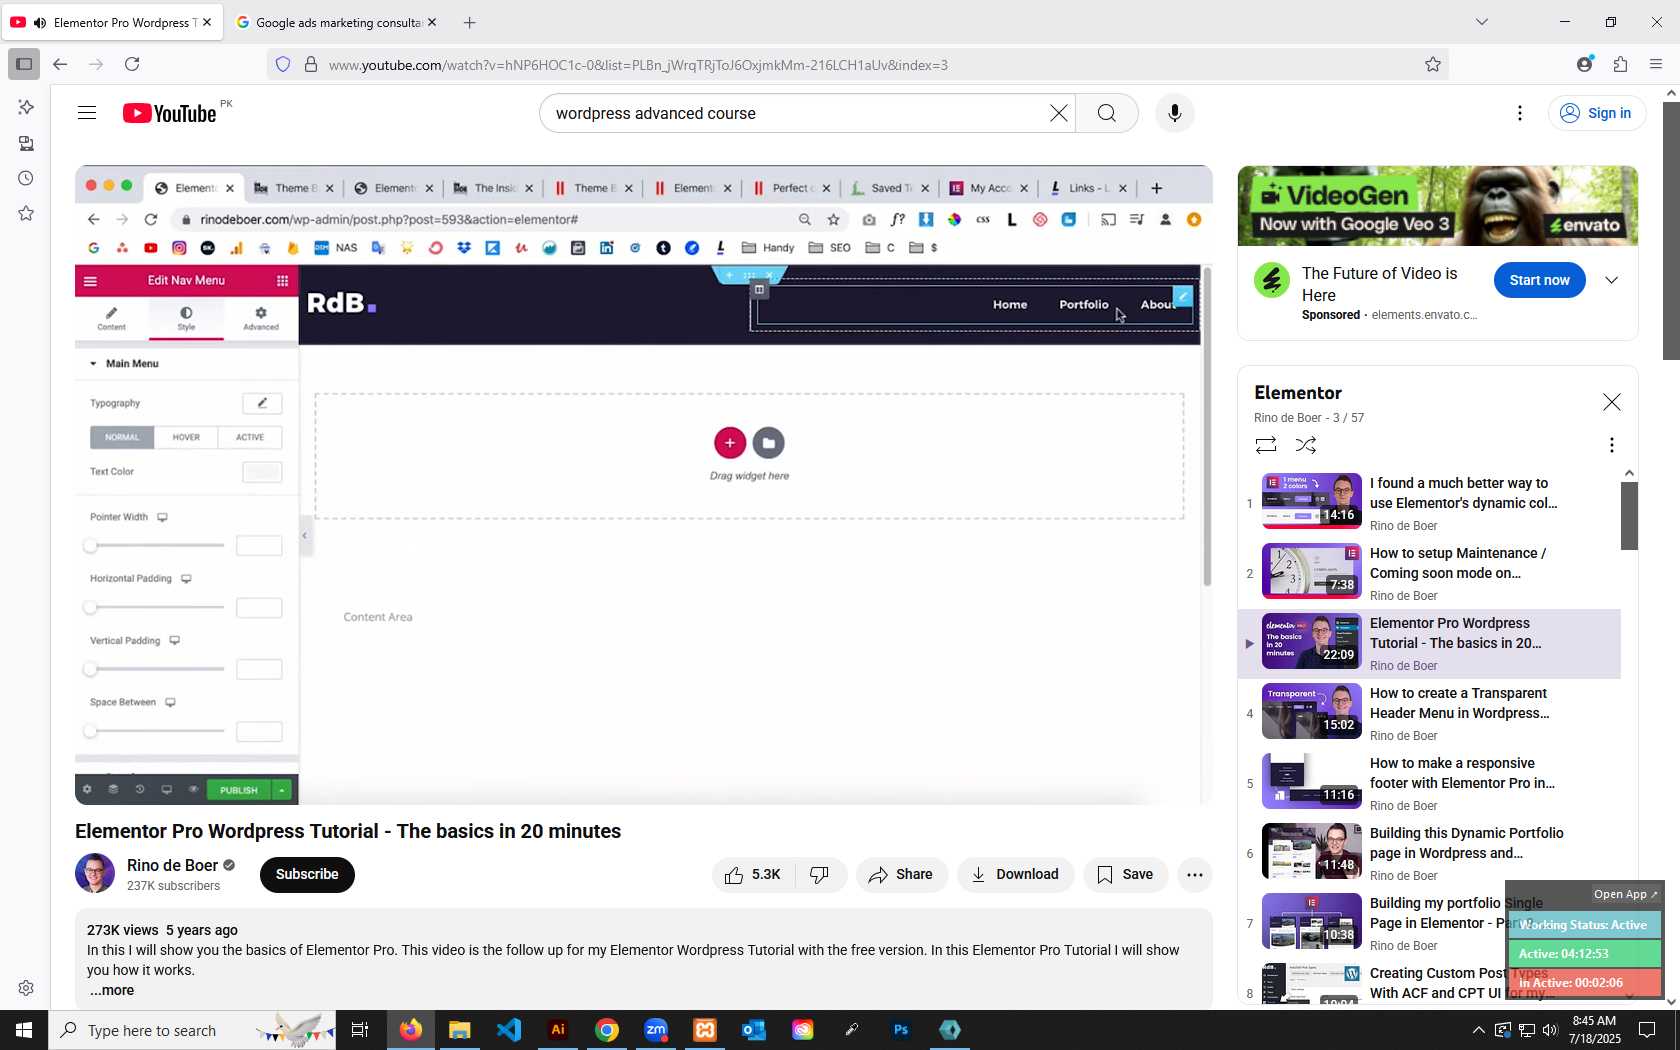
Task: Click the page vertical scrollbar
Action: click(1671, 230)
